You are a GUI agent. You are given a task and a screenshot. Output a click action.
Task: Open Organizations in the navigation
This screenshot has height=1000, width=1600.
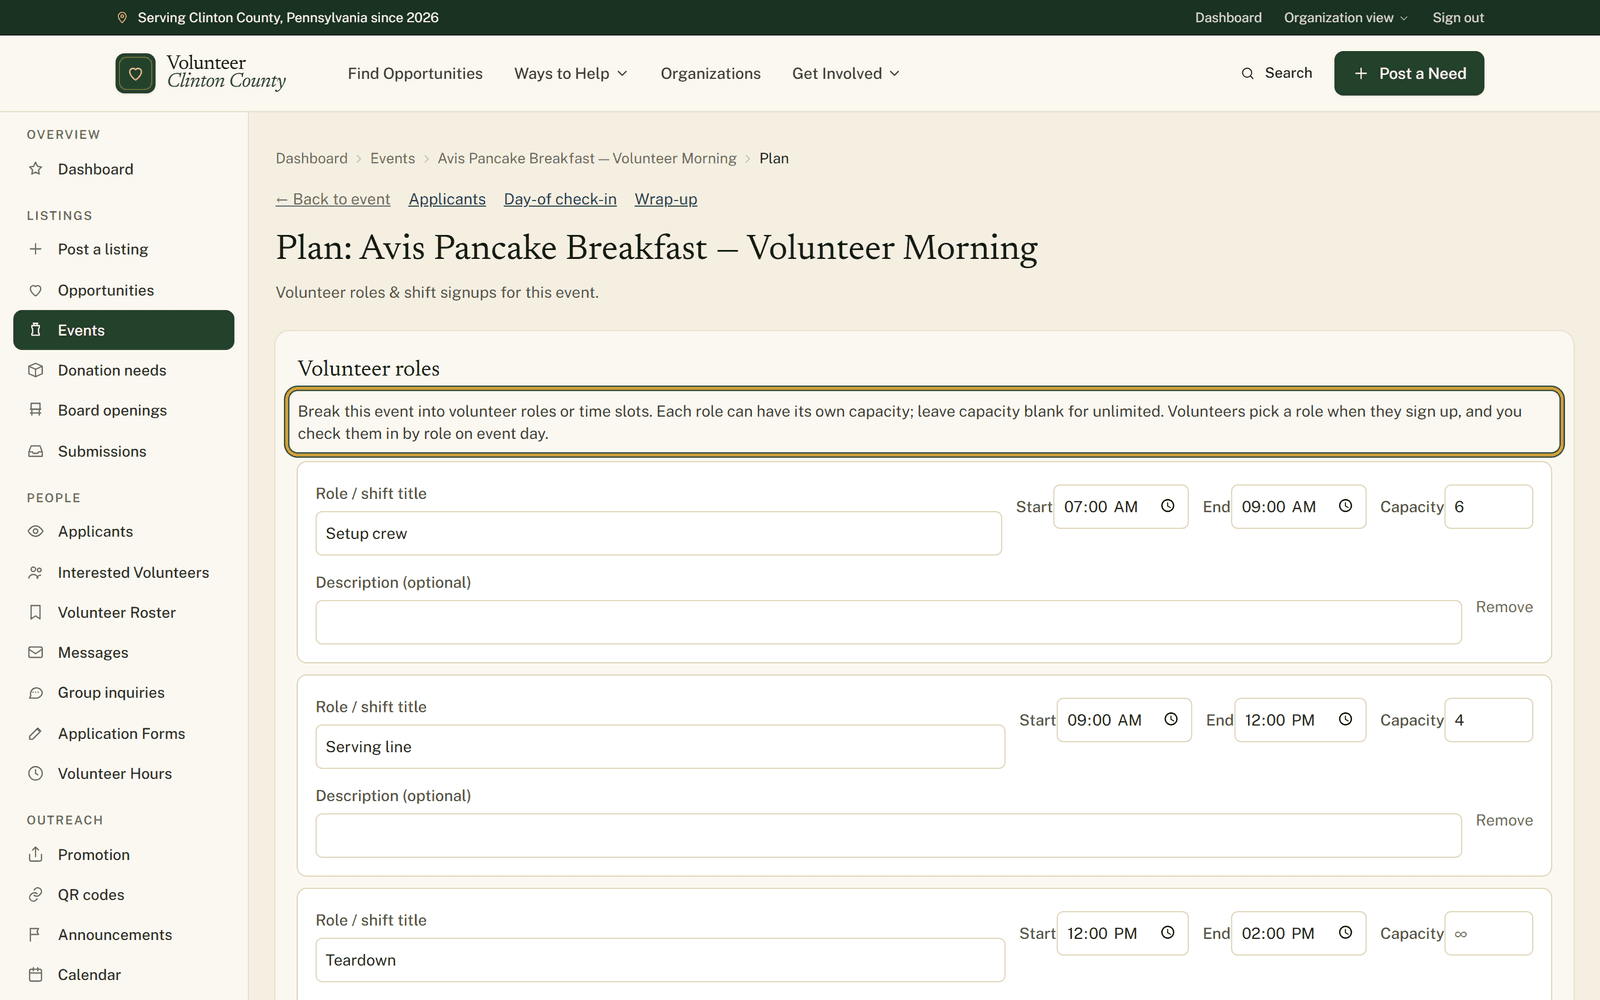[x=710, y=73]
